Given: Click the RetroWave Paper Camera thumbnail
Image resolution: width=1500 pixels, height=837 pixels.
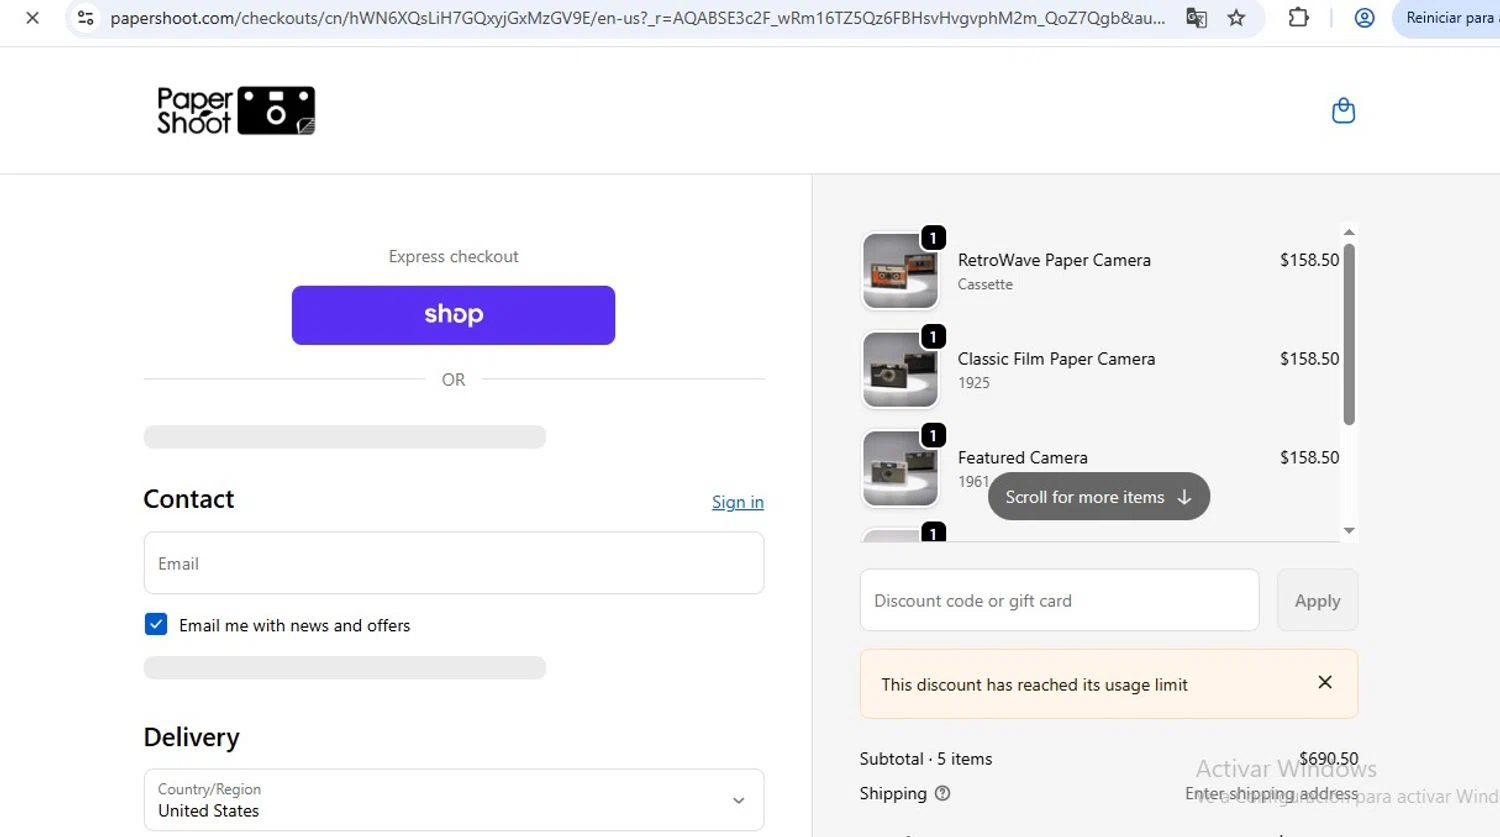Looking at the screenshot, I should 900,271.
